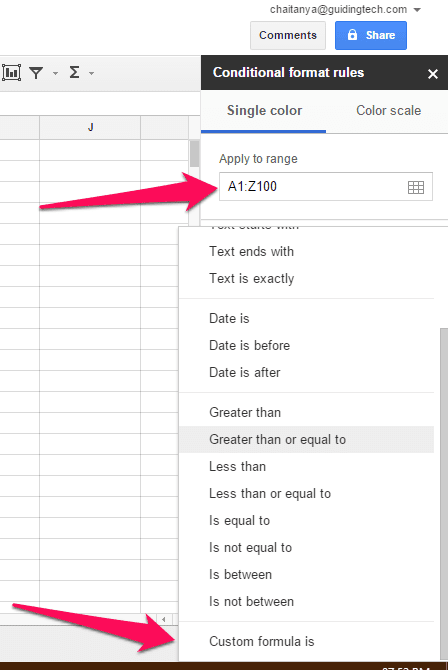
Task: Click the Comments button
Action: click(288, 35)
